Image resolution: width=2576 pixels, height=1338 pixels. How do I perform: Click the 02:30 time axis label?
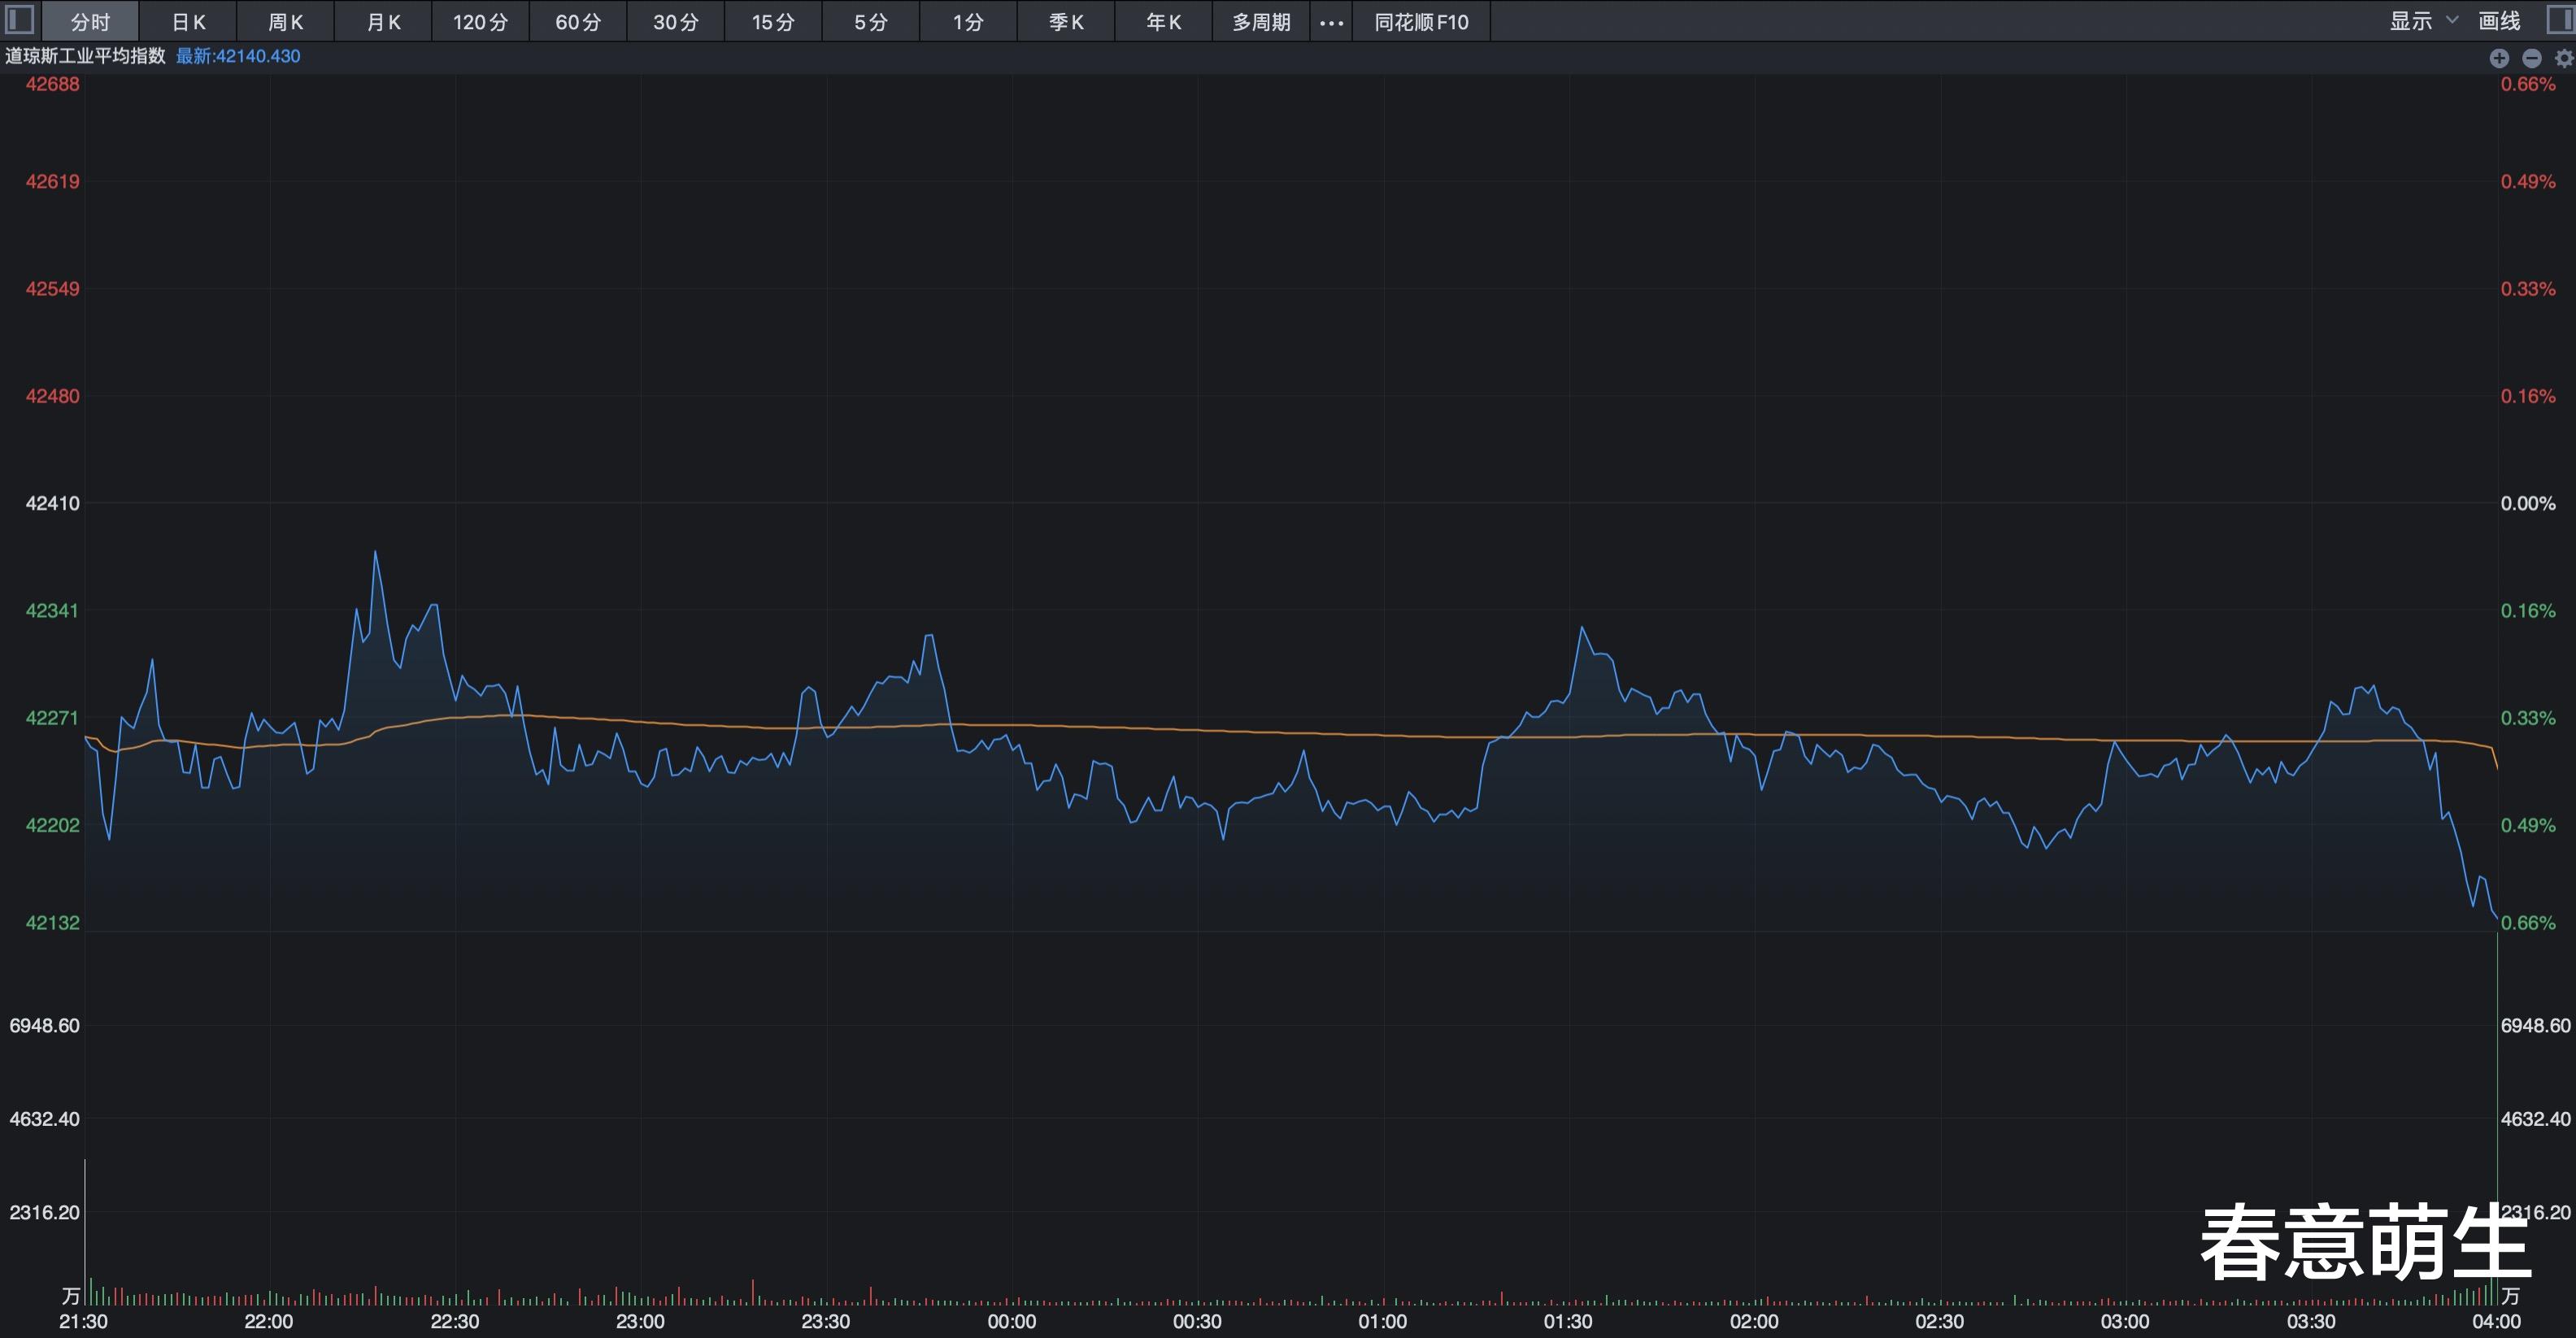coord(1939,1322)
